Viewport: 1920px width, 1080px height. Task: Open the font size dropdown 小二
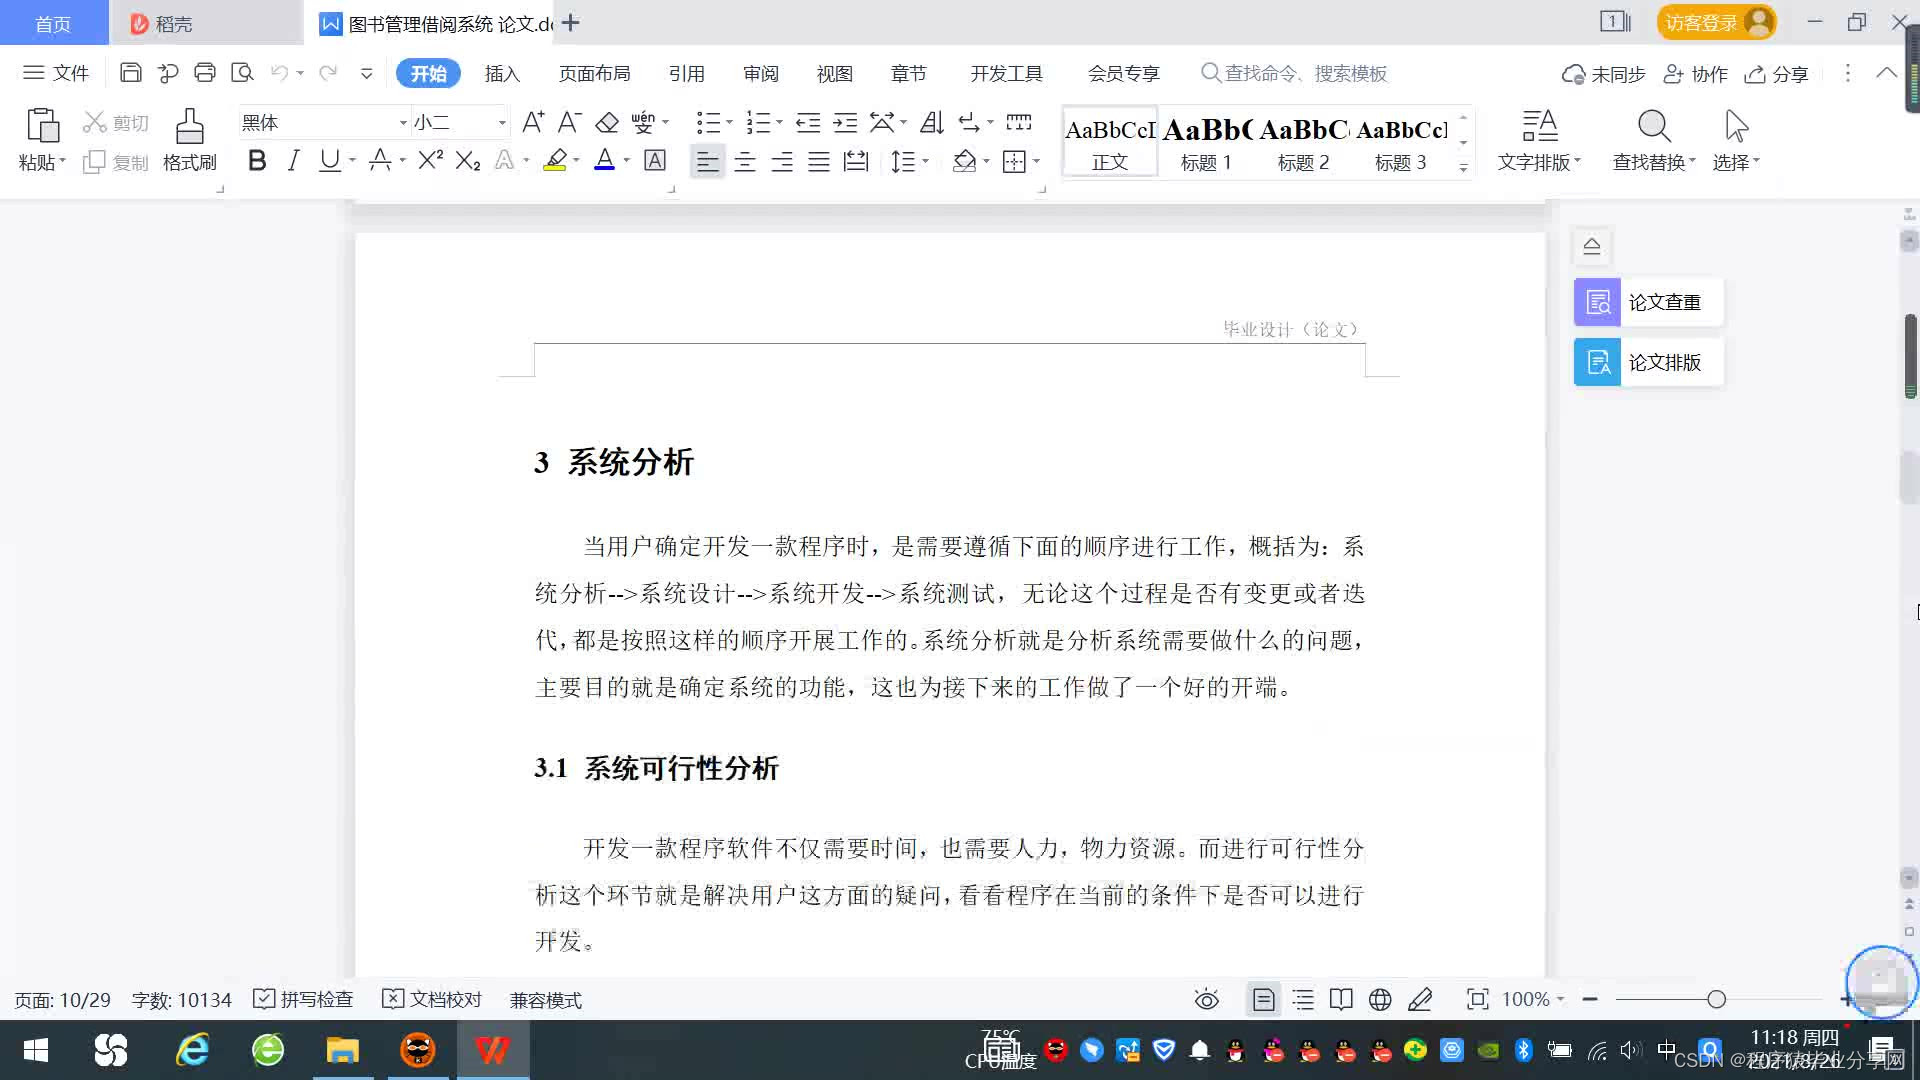(502, 123)
